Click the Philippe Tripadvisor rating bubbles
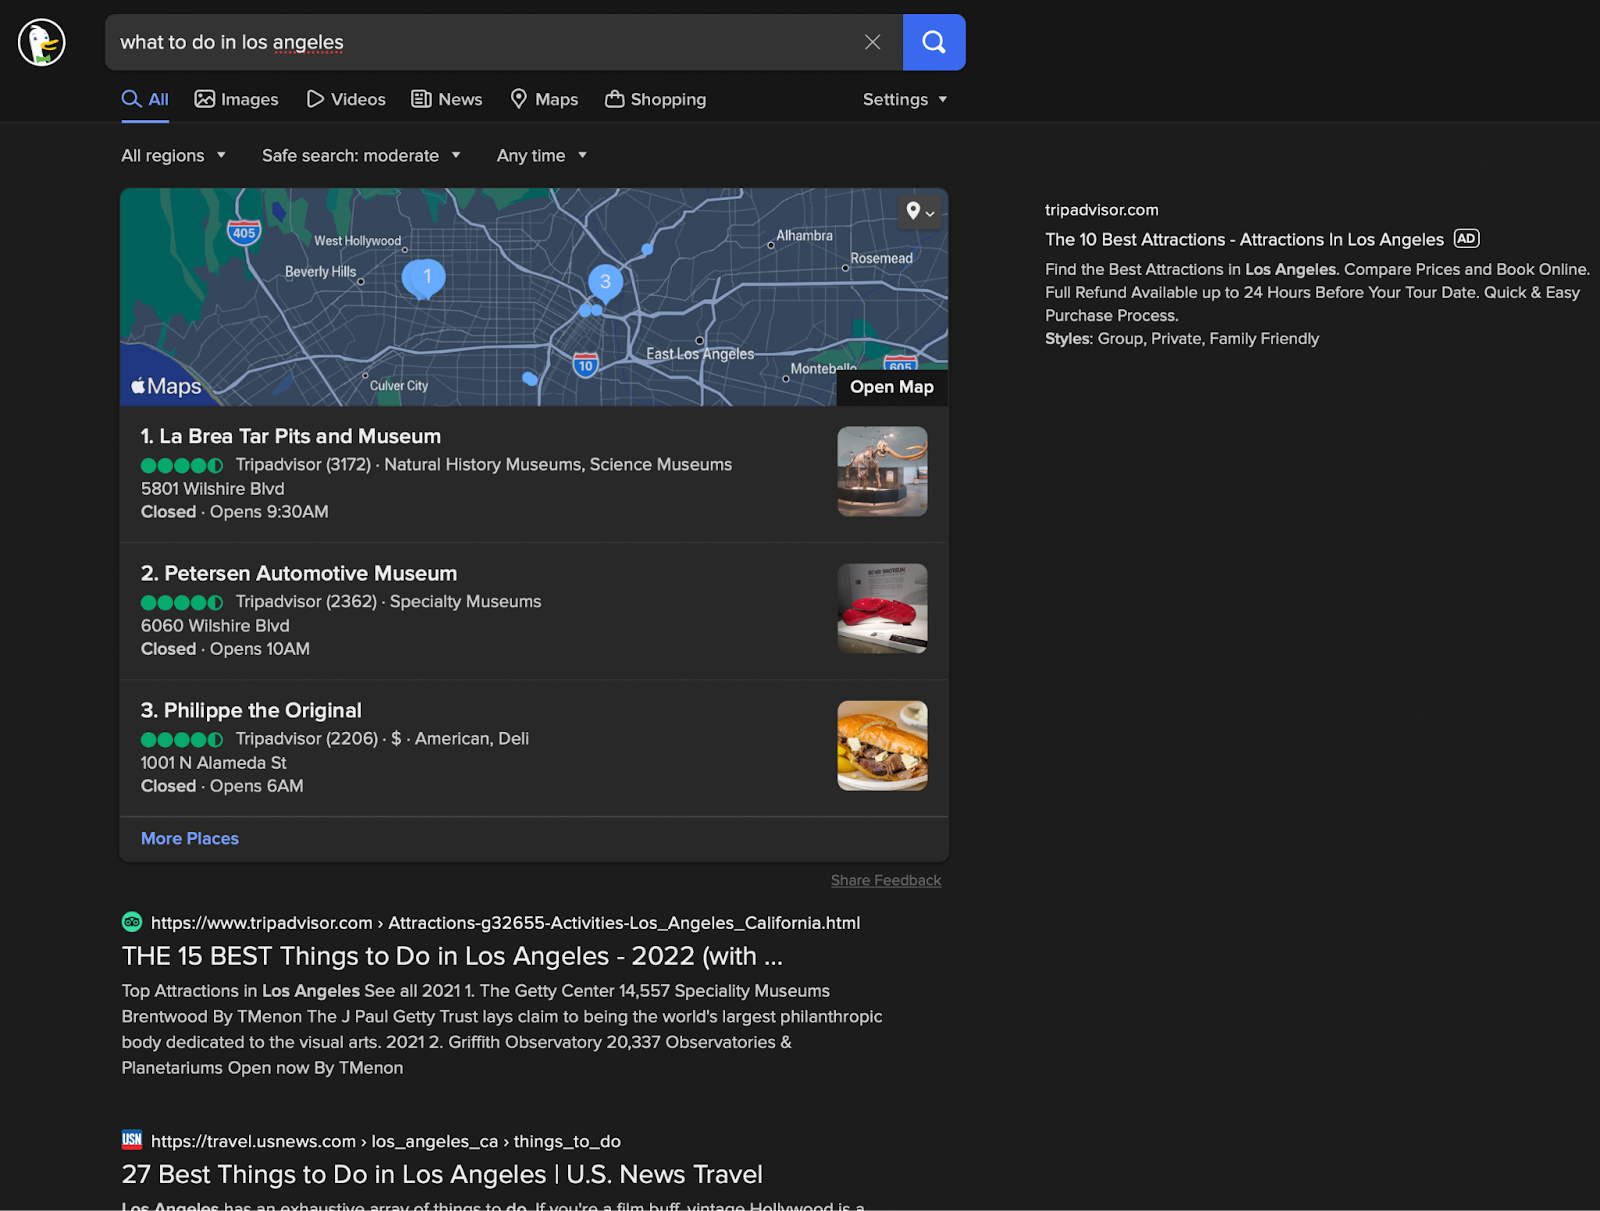Screen dimensions: 1600x1211 click(182, 739)
